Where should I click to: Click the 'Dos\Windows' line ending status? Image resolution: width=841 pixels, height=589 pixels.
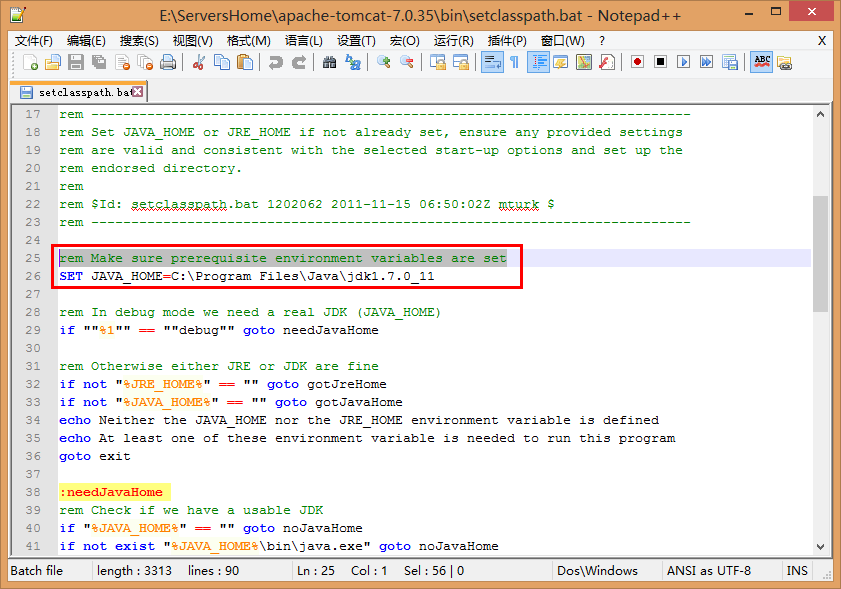[x=597, y=571]
